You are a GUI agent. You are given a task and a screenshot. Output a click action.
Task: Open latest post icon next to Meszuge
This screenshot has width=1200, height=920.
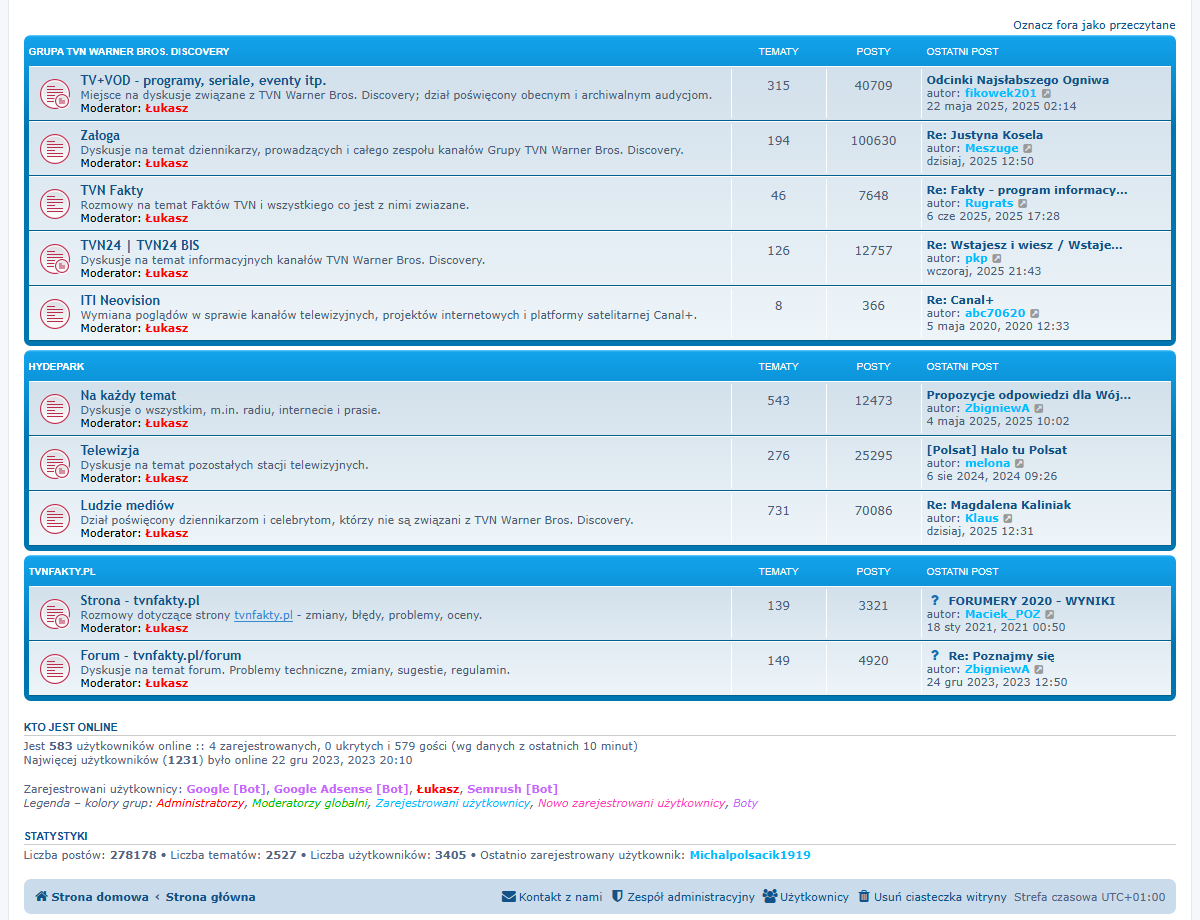[x=1028, y=148]
